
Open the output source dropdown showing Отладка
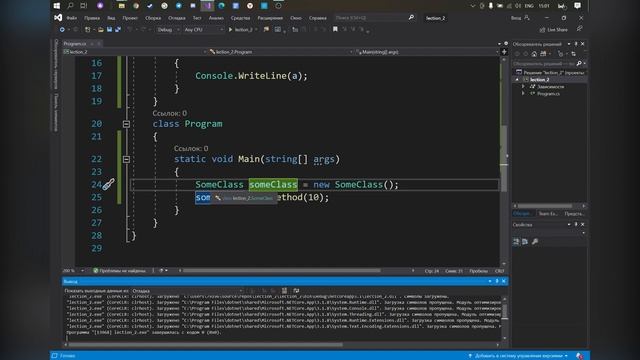tap(187, 291)
